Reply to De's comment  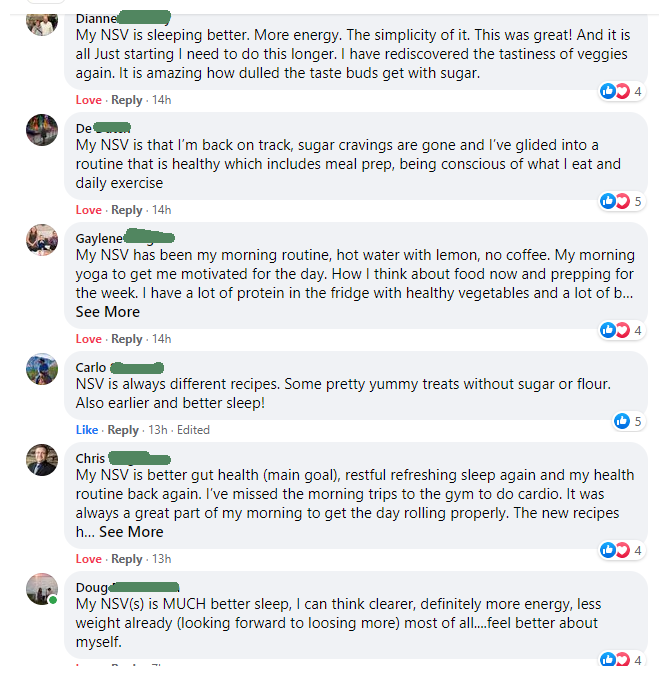tap(127, 210)
